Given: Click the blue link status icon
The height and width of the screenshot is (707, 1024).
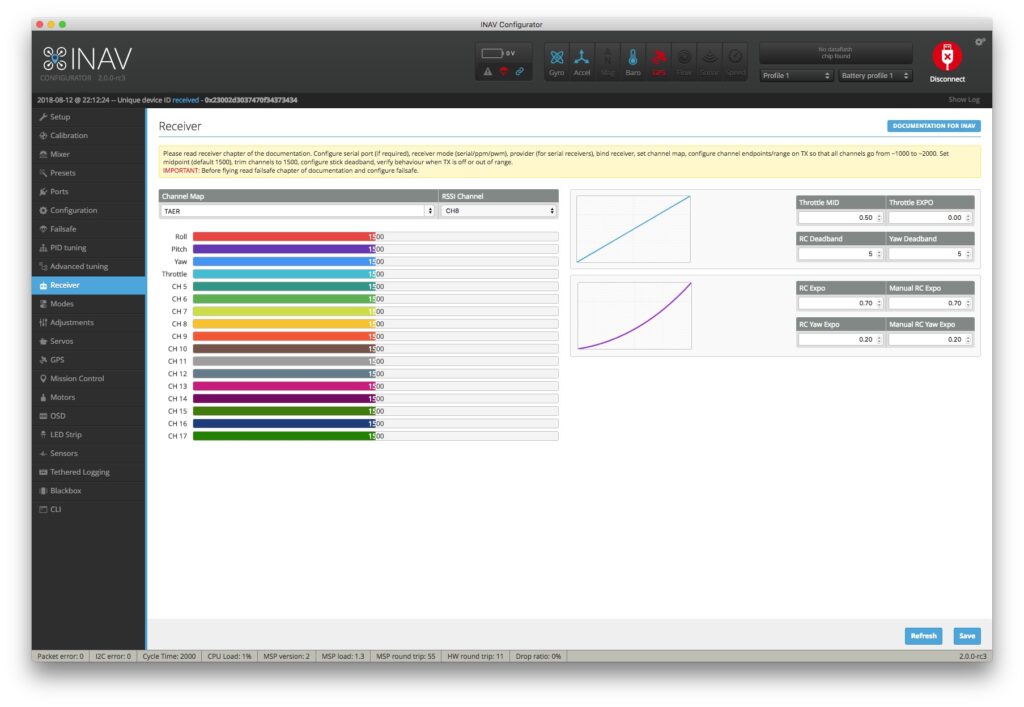Looking at the screenshot, I should point(519,71).
